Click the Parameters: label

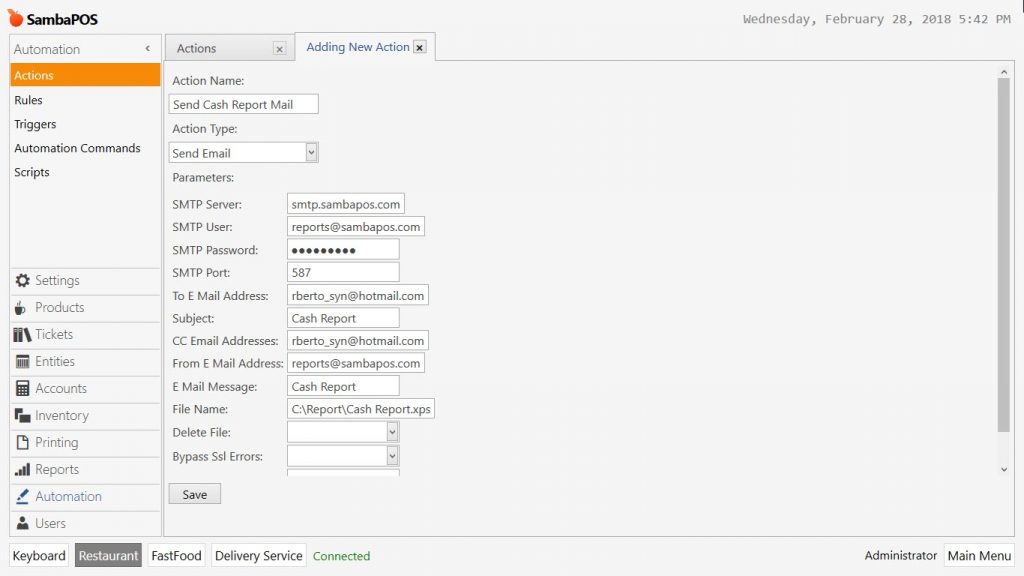point(203,177)
